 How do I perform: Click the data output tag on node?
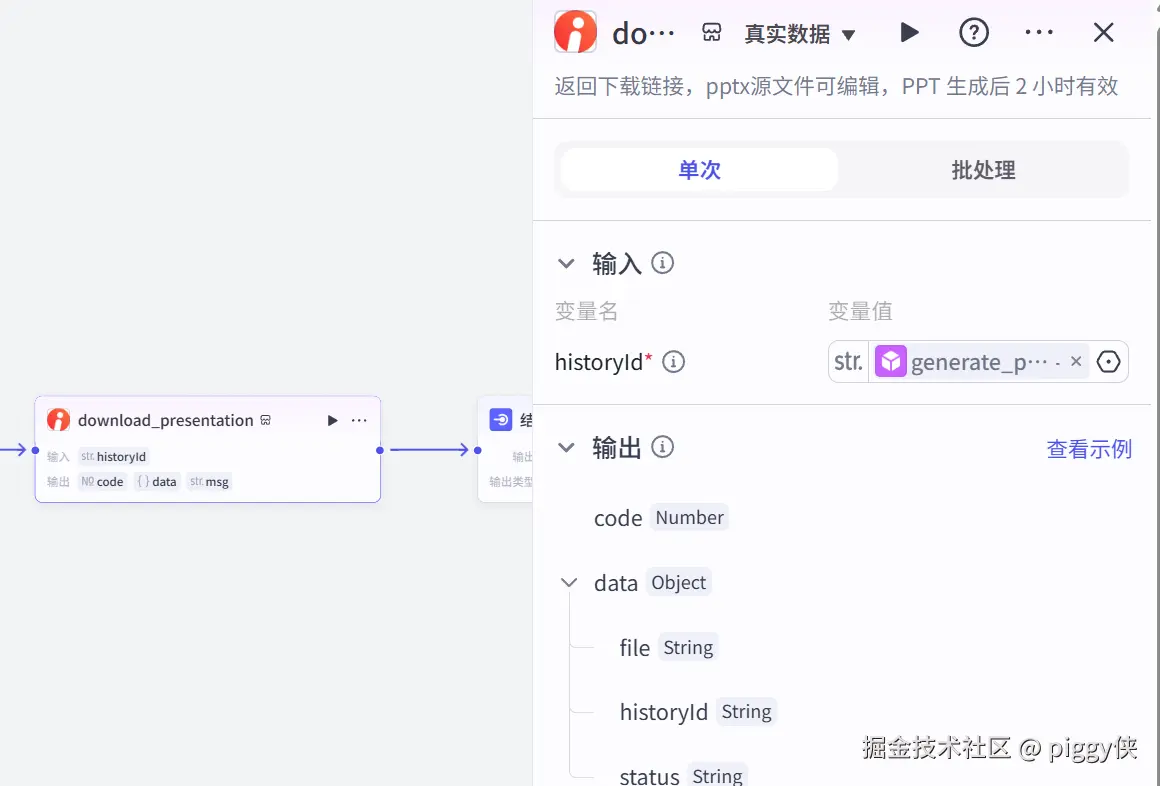(x=157, y=482)
